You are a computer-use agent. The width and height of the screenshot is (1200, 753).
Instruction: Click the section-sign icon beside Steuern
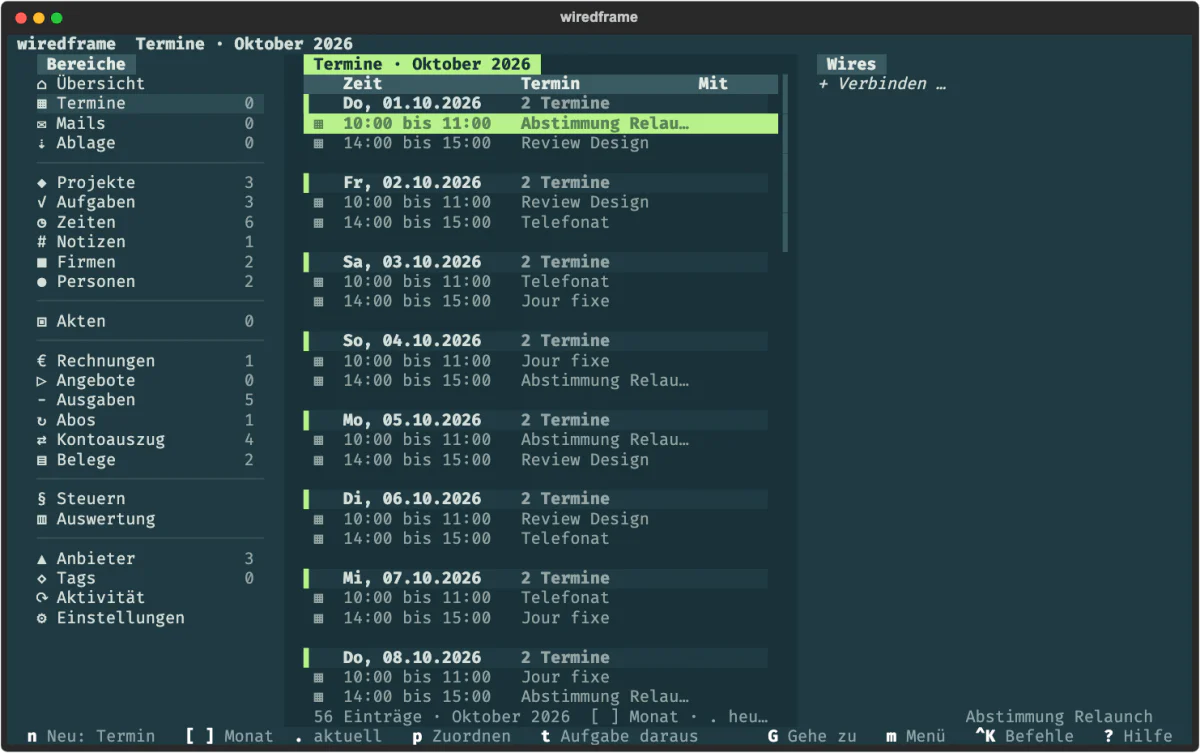point(42,499)
